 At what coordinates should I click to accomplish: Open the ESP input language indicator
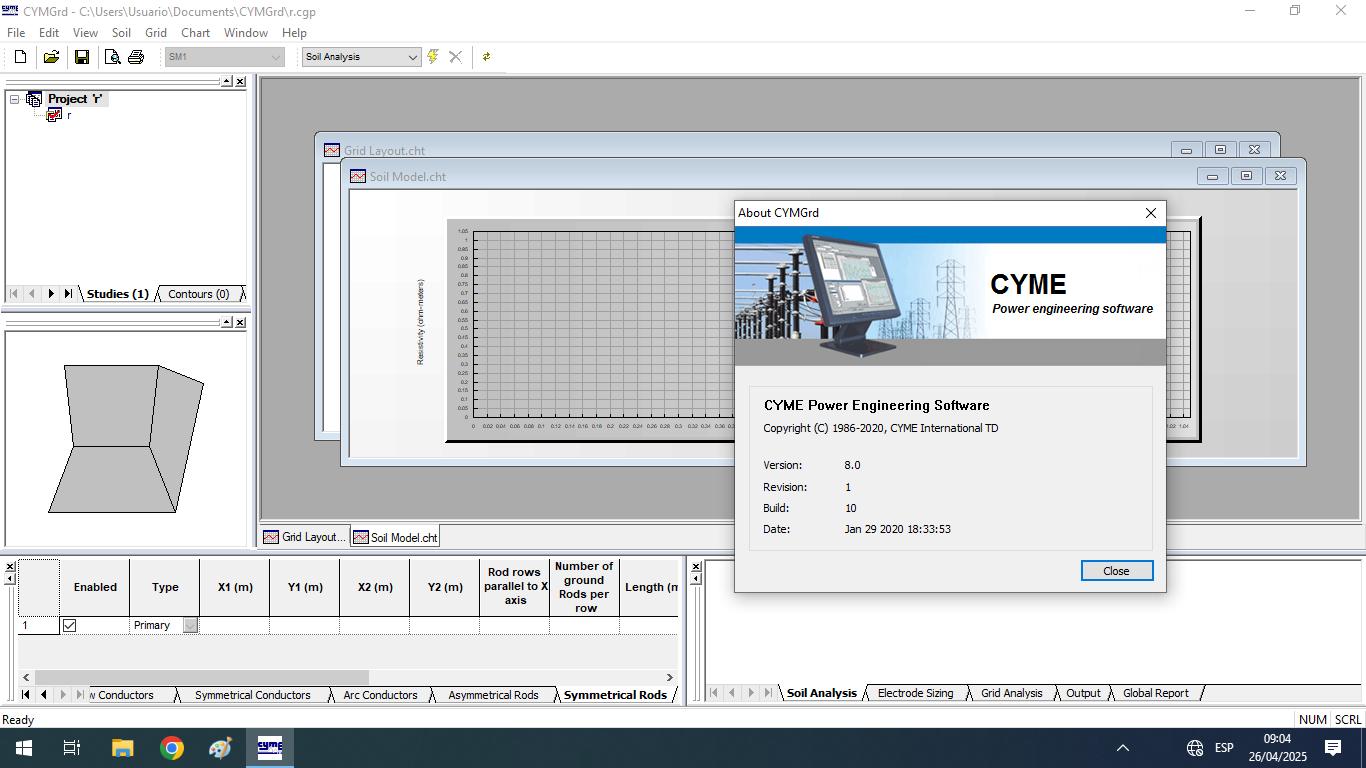coord(1224,748)
